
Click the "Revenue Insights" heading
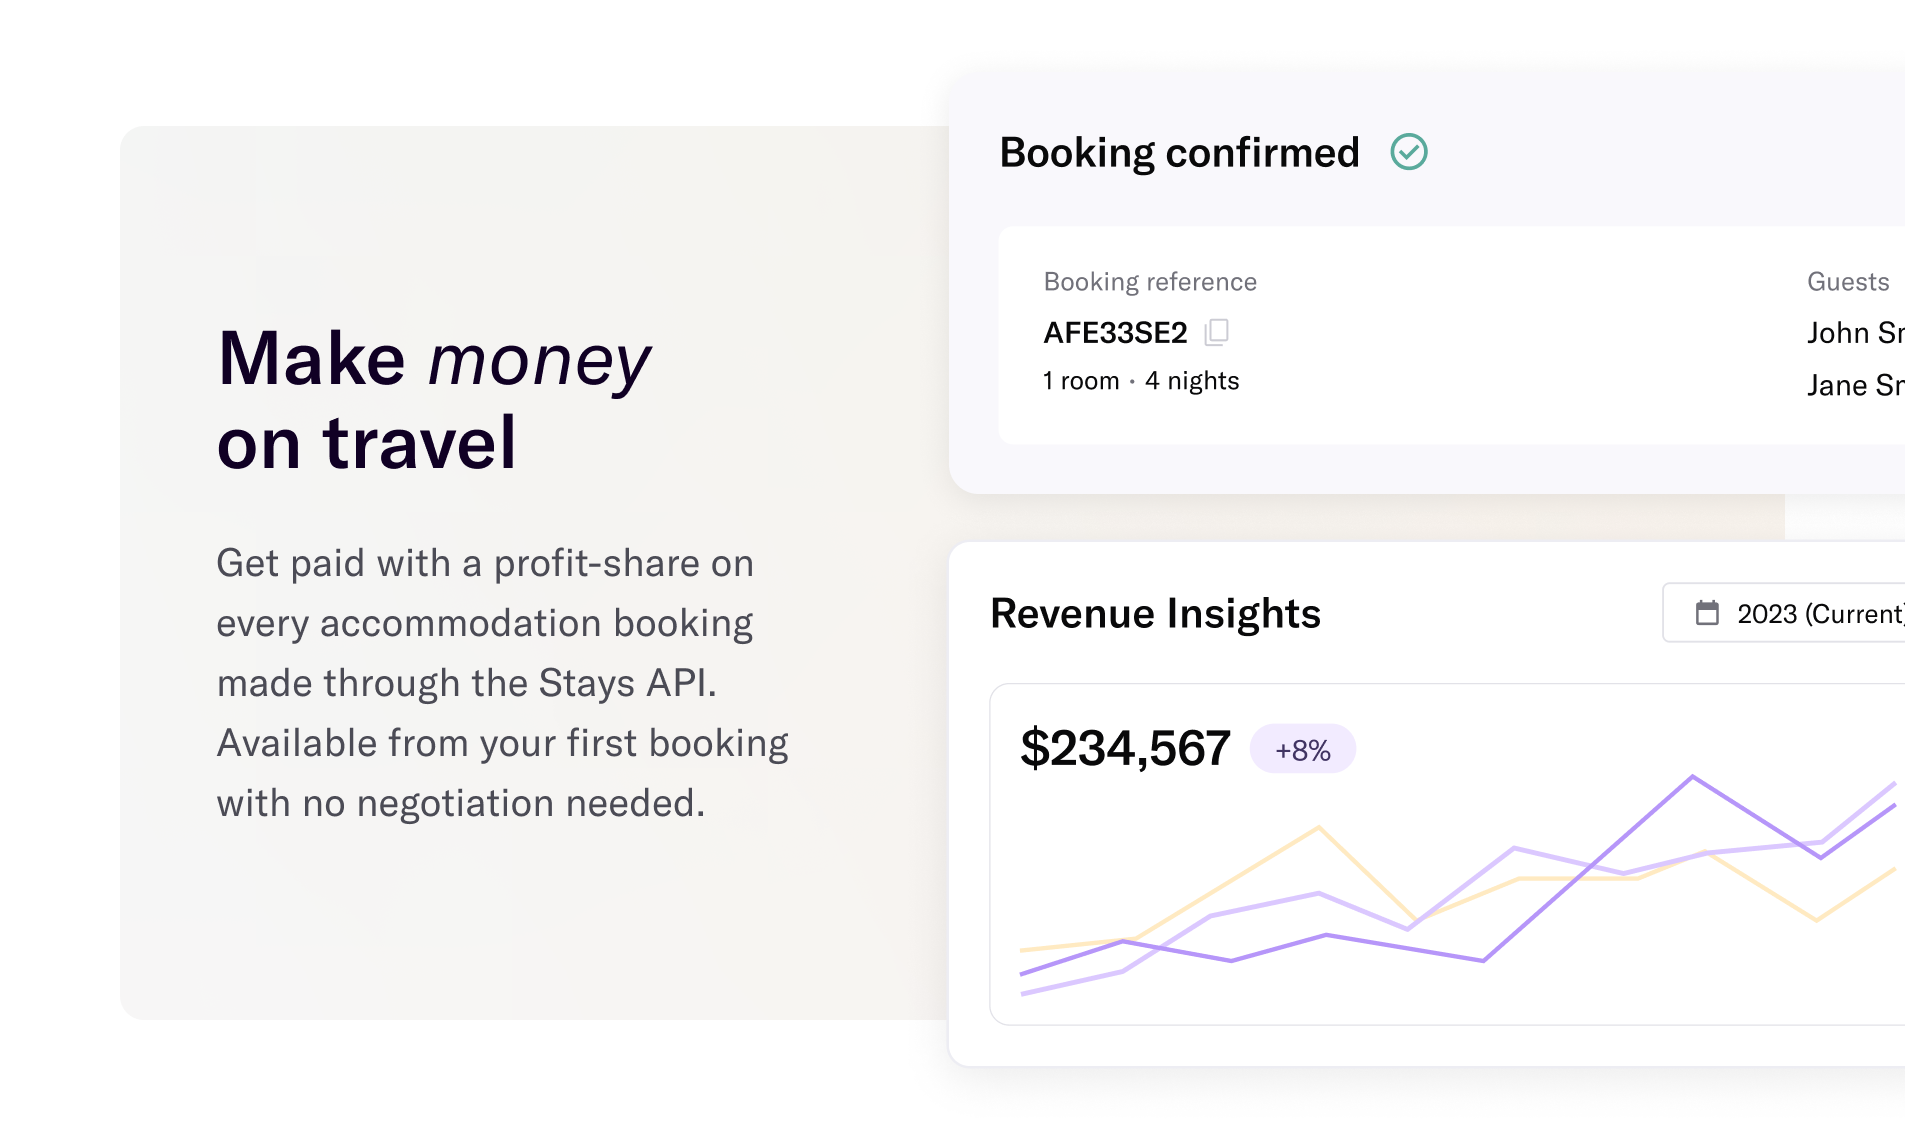click(x=1155, y=613)
